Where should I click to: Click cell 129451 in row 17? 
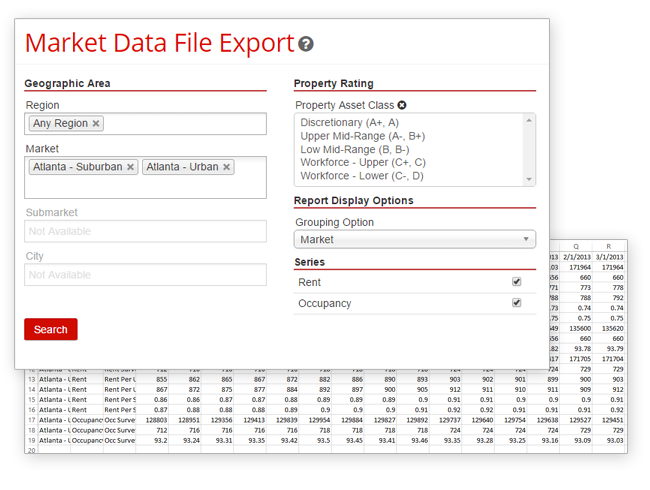[609, 420]
